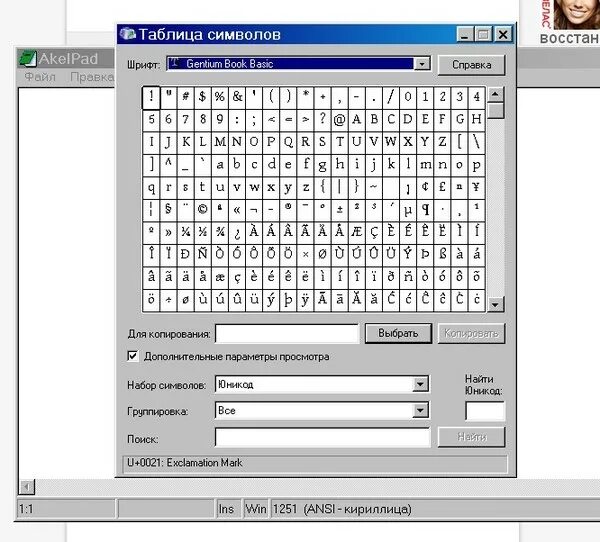This screenshot has height=542, width=600.
Task: Select the capital A character cell
Action: click(357, 120)
